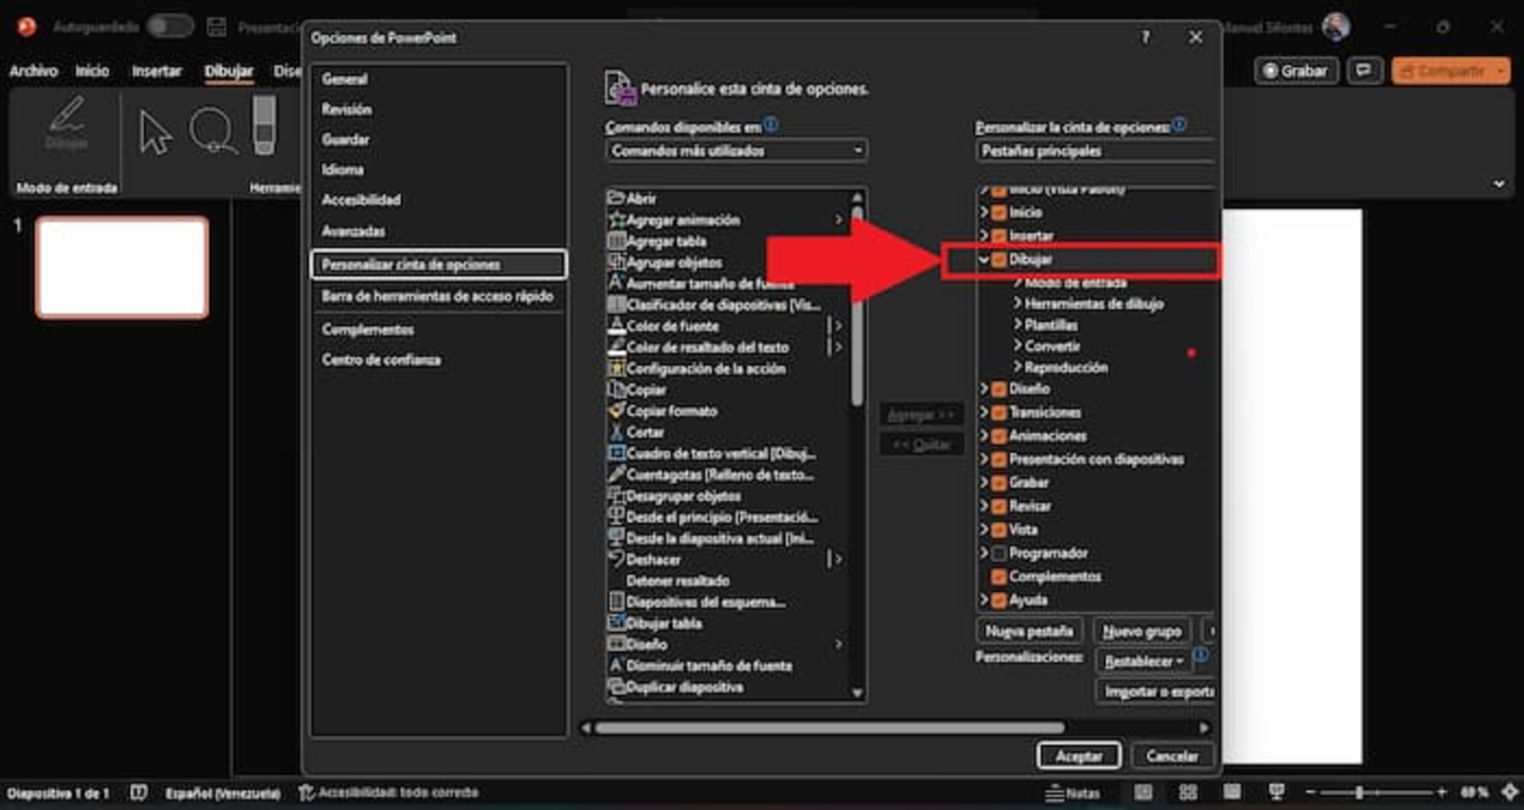
Task: Expand the Animaciones tree node
Action: [984, 436]
